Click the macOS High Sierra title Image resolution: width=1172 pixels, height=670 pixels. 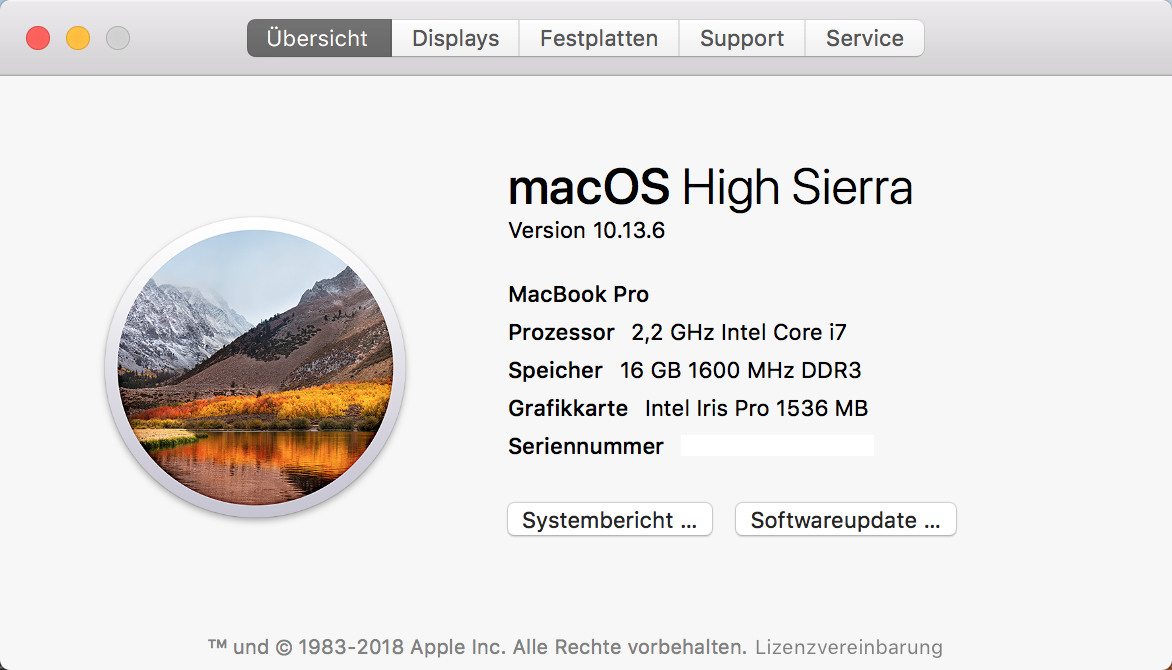pos(710,188)
